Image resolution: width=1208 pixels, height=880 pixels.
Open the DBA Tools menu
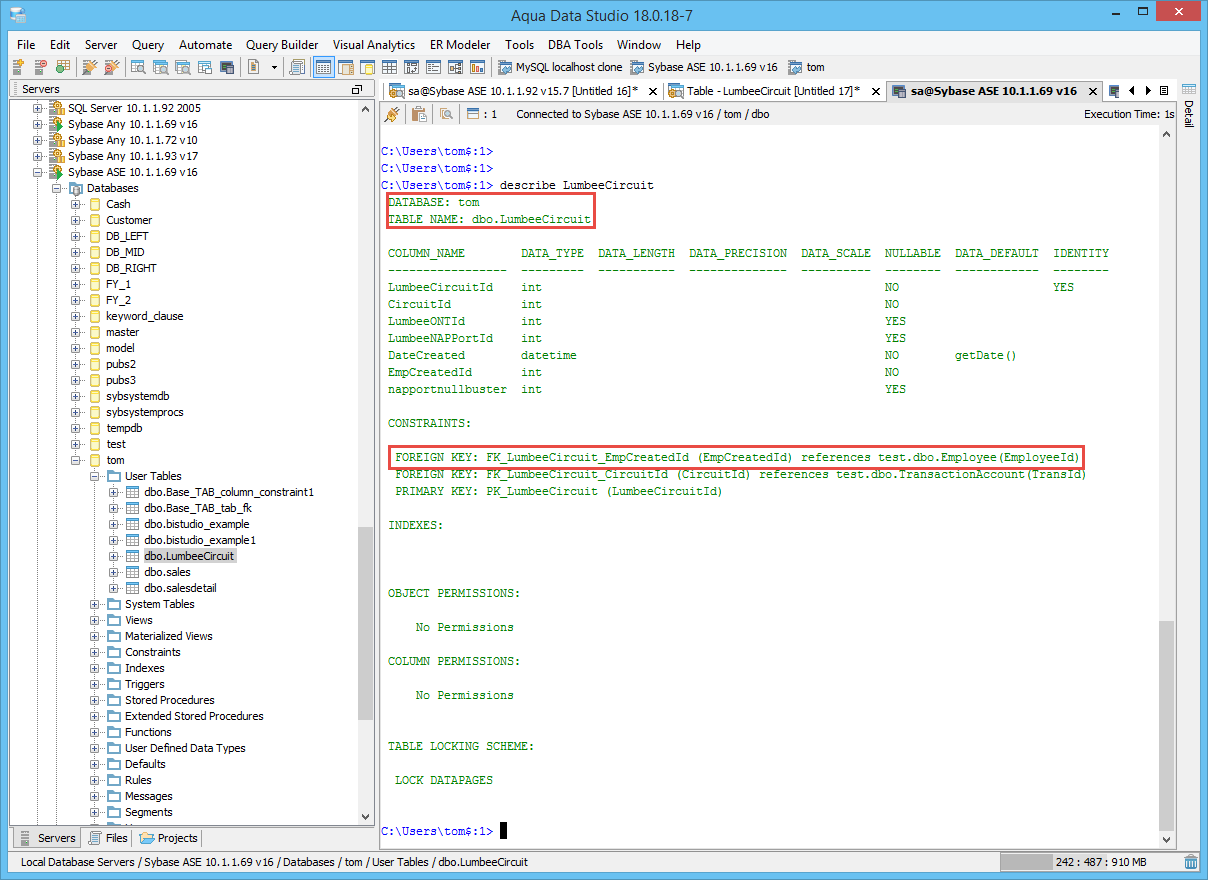click(x=575, y=45)
